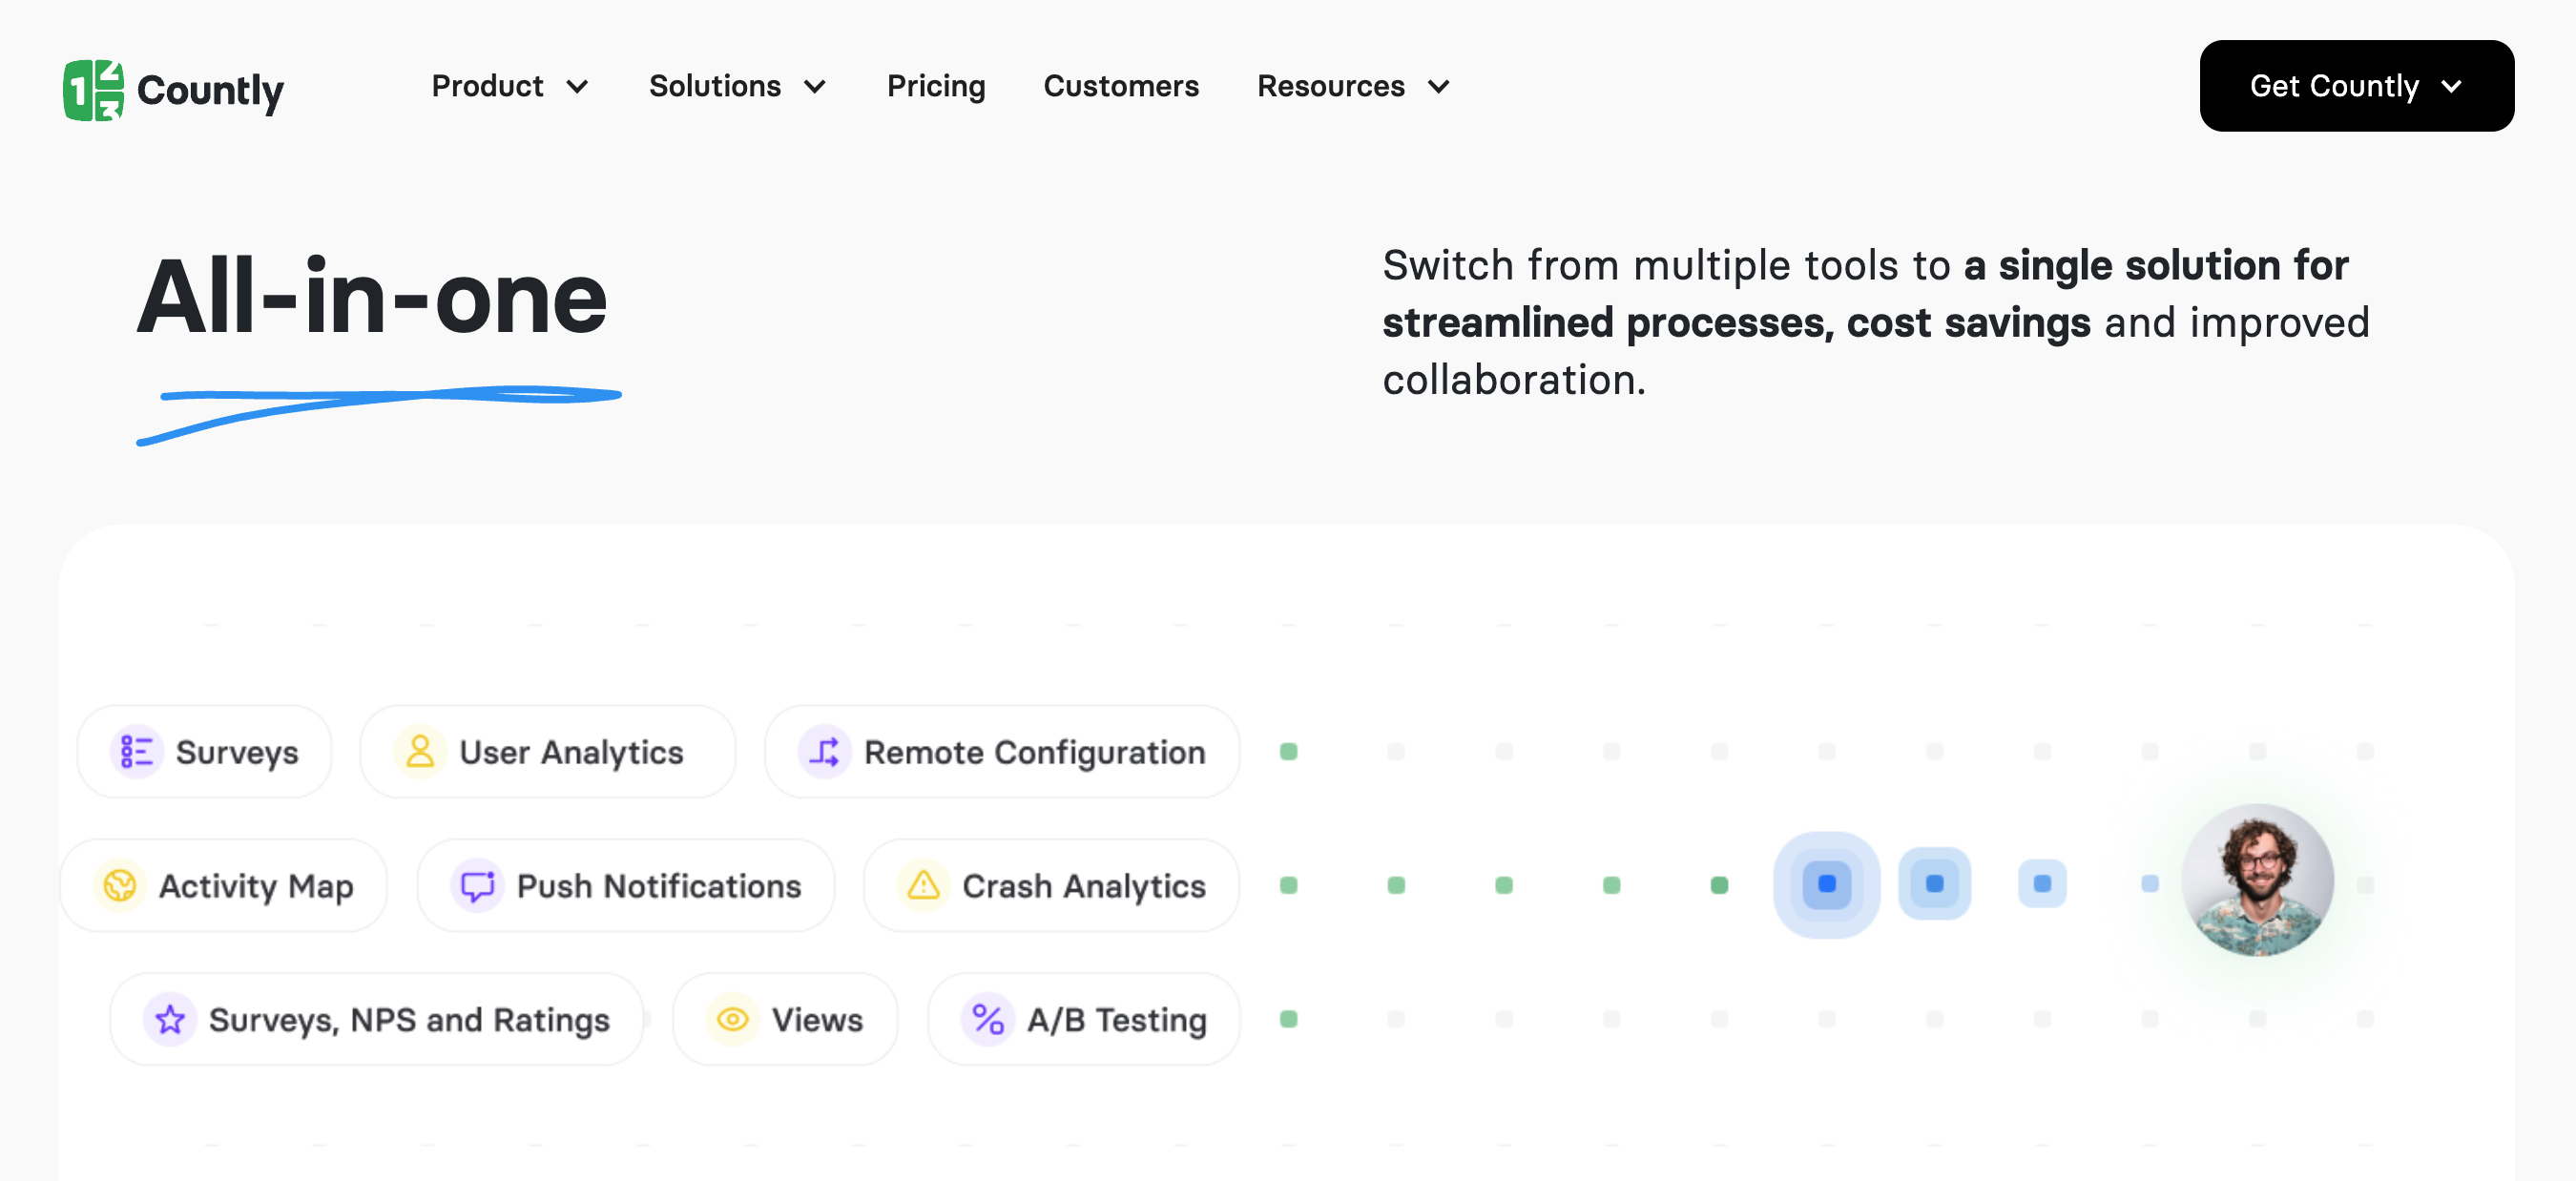Click the Countly logo icon
This screenshot has height=1181, width=2576.
93,90
